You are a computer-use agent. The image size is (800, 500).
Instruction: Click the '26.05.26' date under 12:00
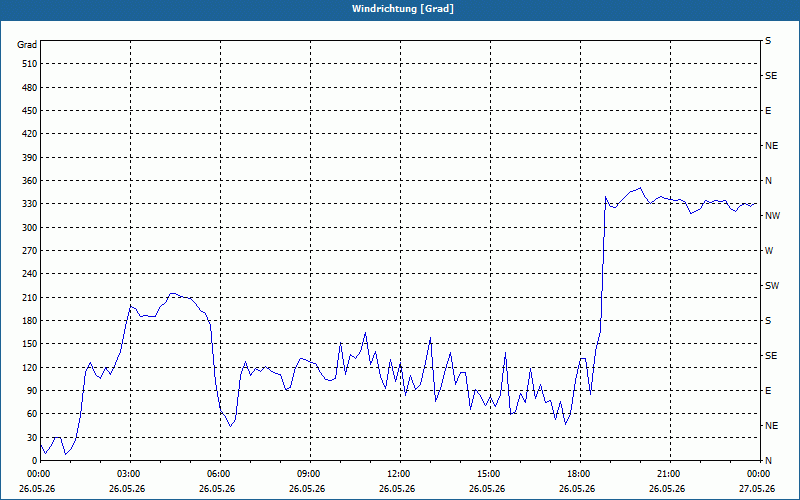[x=397, y=489]
